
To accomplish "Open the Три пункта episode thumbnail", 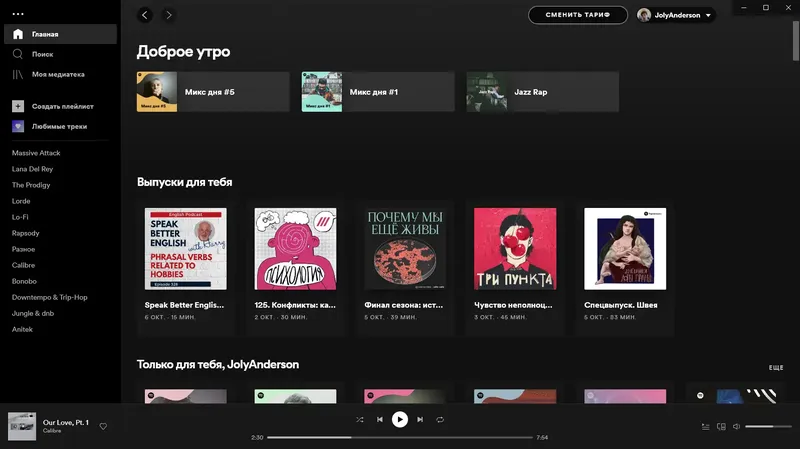I will point(515,248).
